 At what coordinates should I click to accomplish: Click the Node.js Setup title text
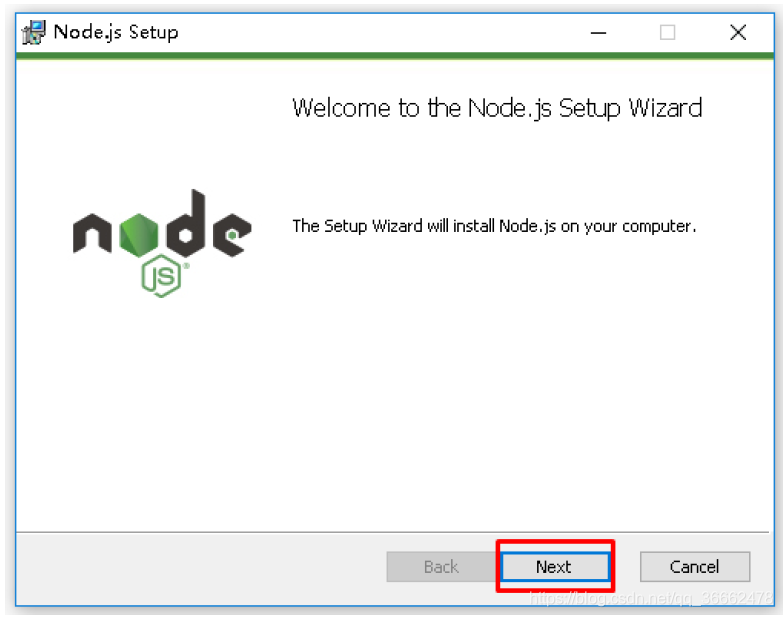[x=116, y=32]
